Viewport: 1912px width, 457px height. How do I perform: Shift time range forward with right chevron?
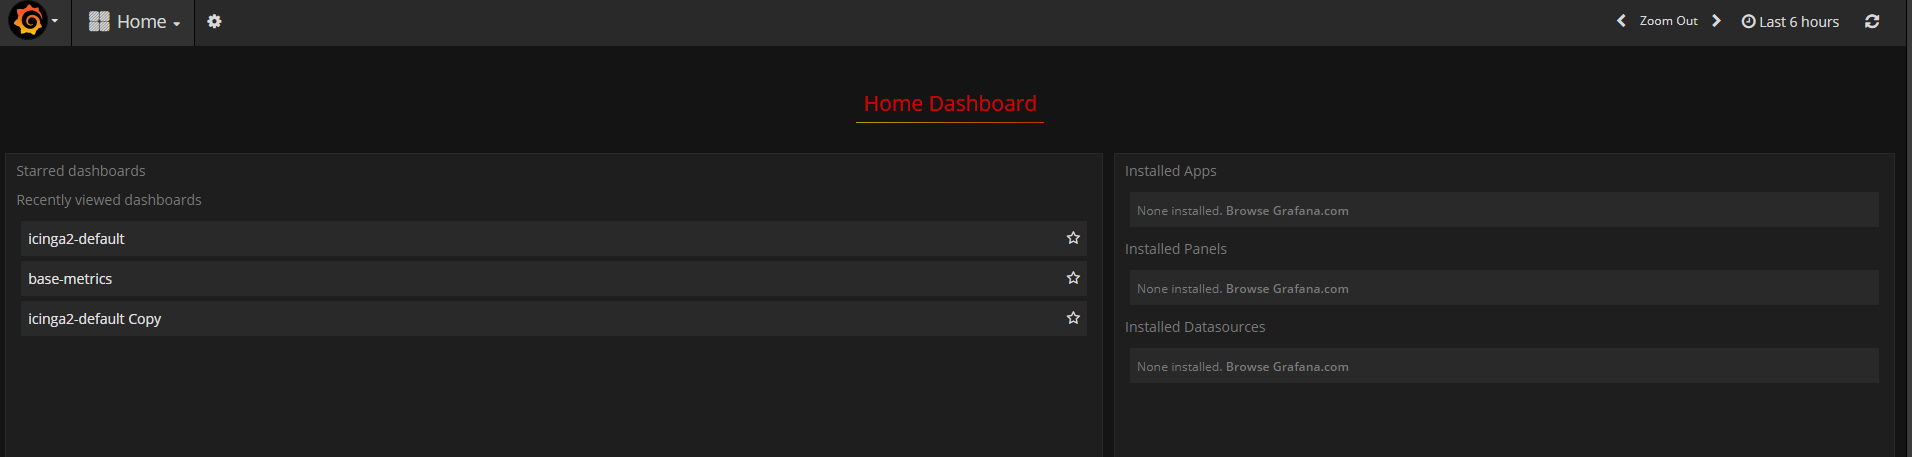(1716, 21)
